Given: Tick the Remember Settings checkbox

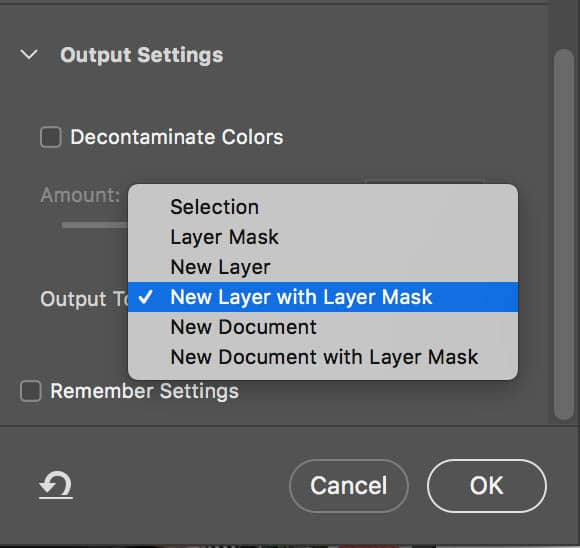Looking at the screenshot, I should tap(31, 391).
